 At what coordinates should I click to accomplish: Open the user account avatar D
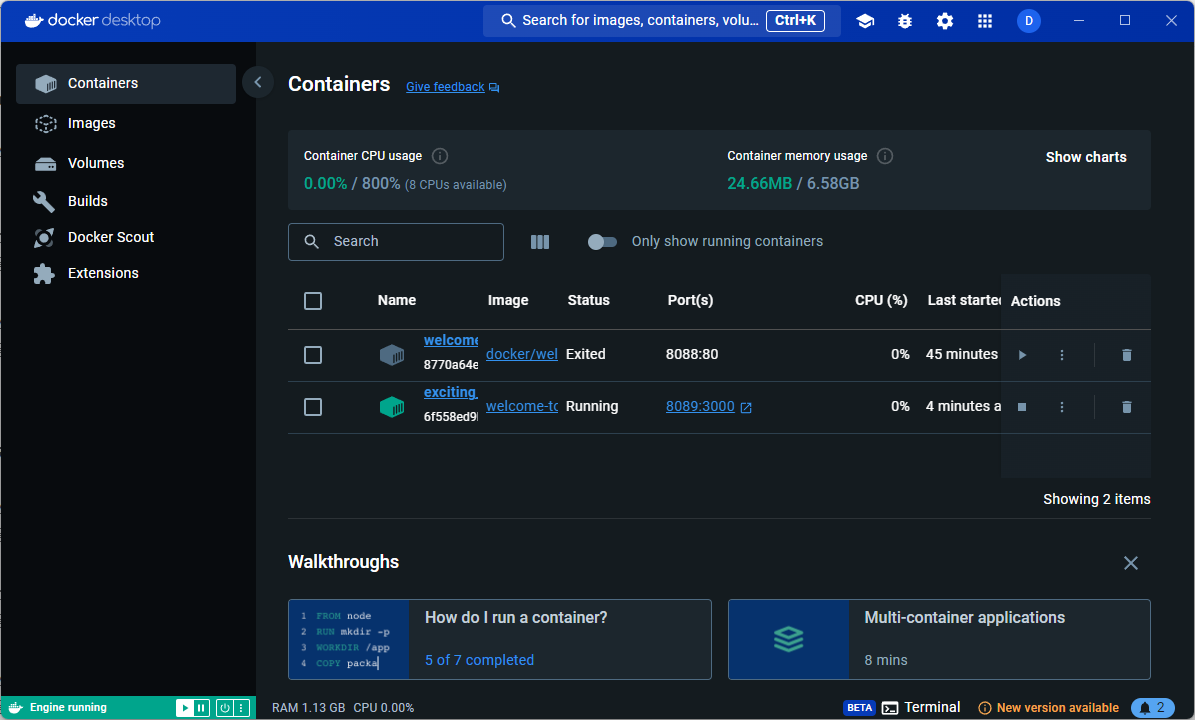point(1029,21)
